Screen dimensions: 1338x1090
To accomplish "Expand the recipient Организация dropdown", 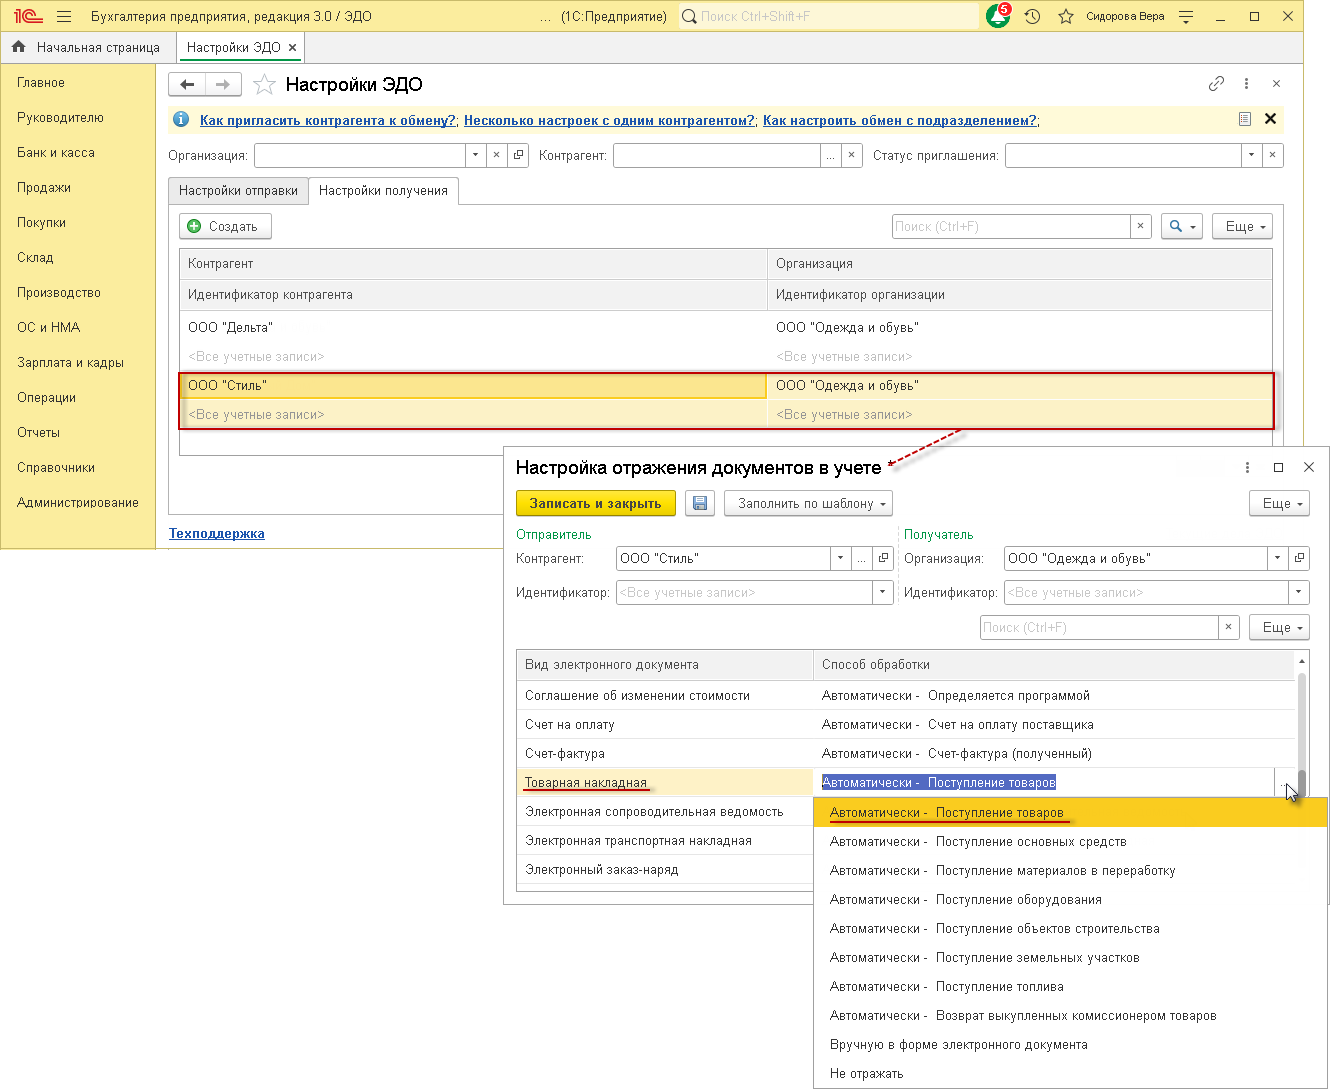I will [1277, 558].
